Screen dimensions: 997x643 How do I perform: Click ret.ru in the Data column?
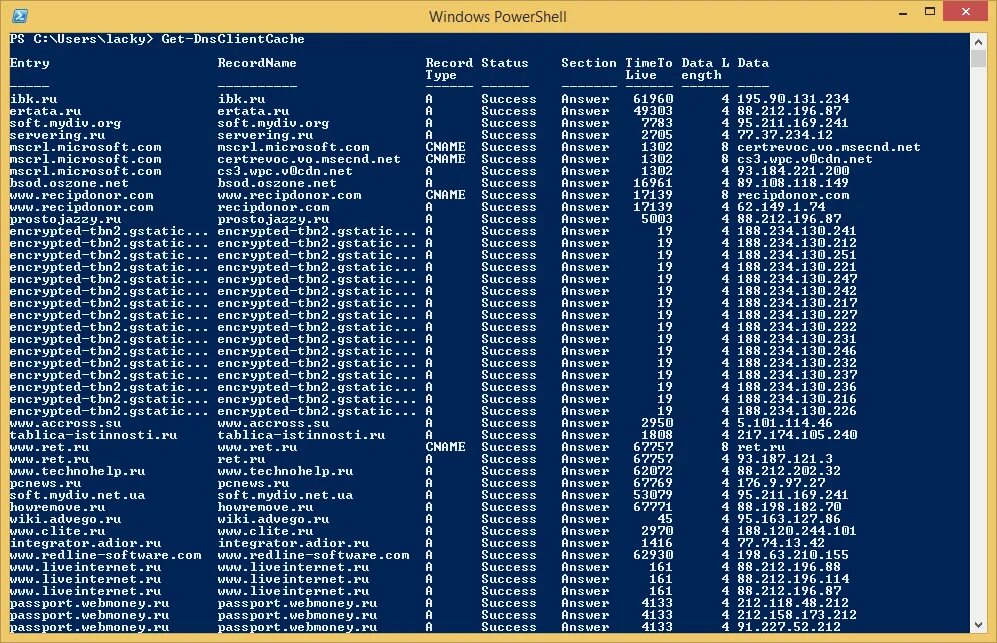[x=761, y=448]
